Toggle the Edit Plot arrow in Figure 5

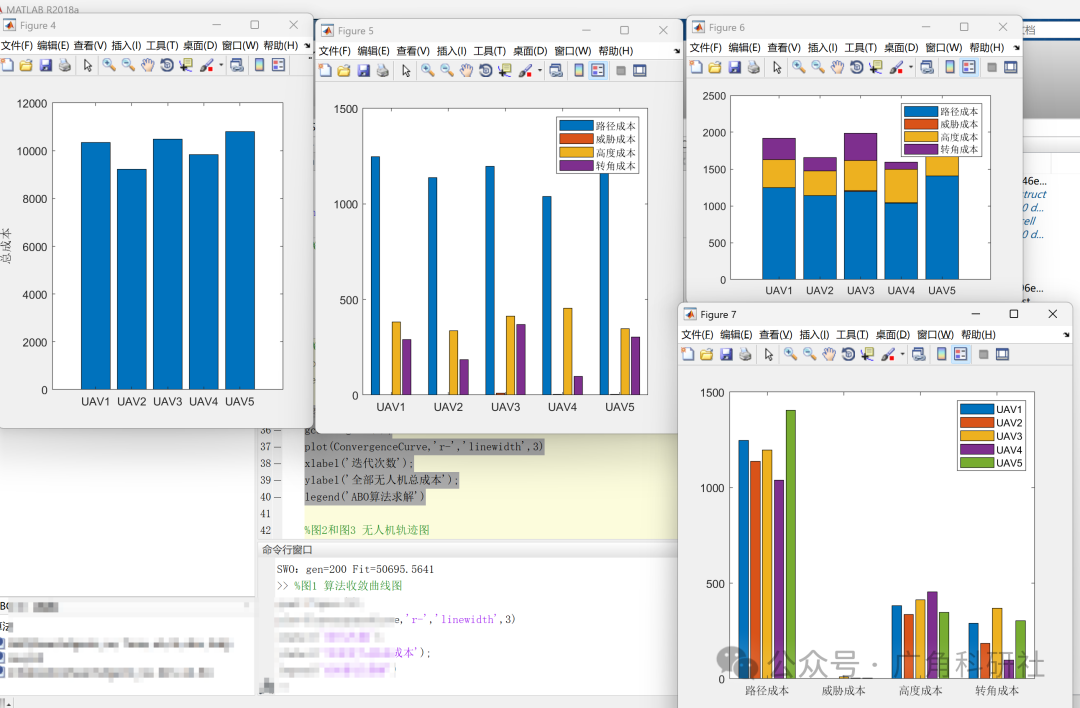pyautogui.click(x=406, y=70)
